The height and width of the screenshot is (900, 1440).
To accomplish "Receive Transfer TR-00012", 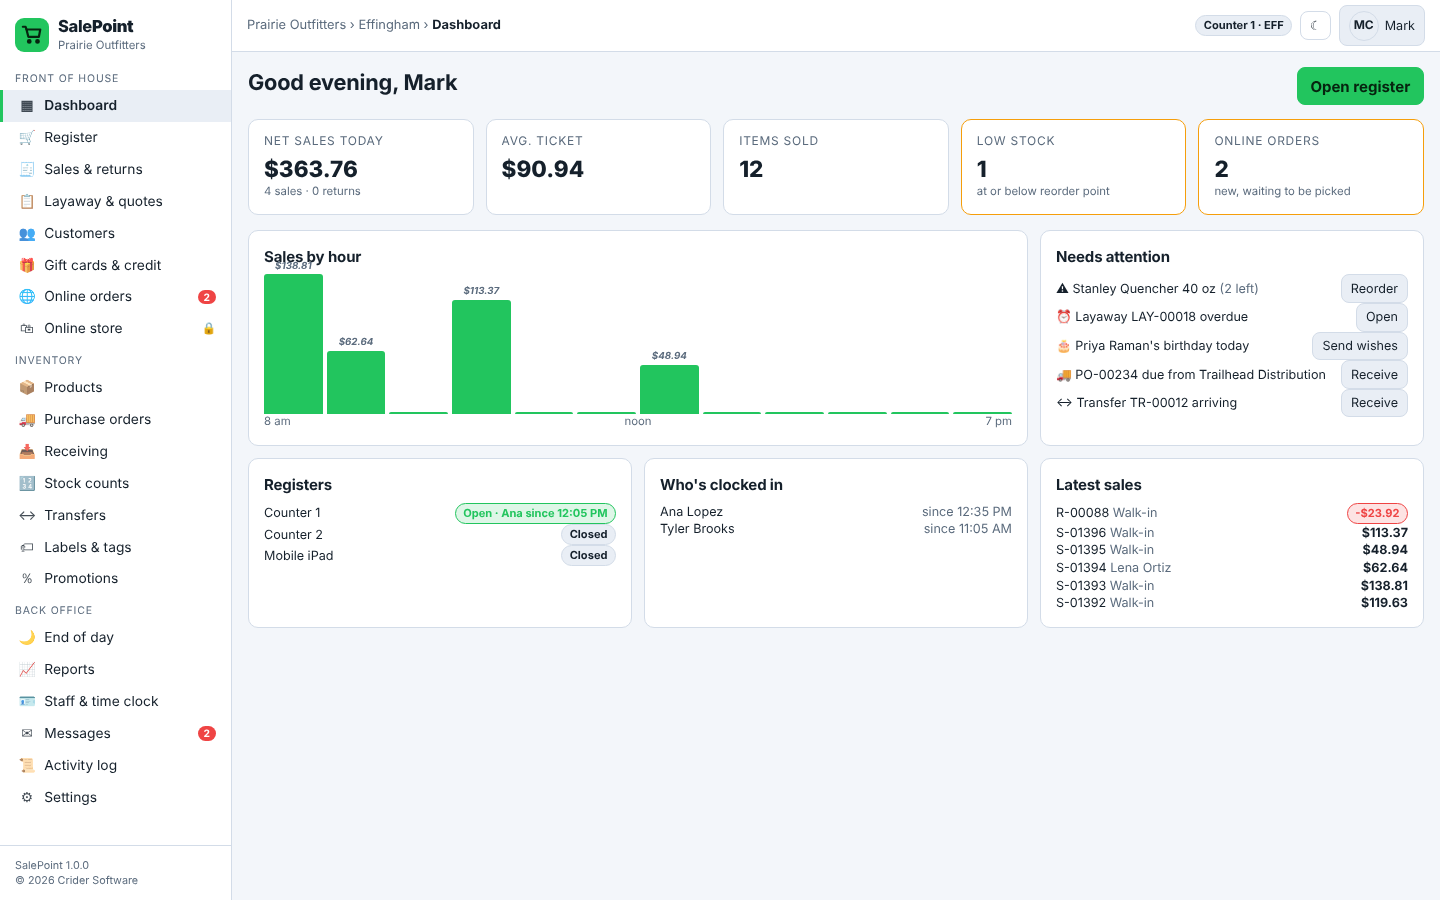I will coord(1374,403).
